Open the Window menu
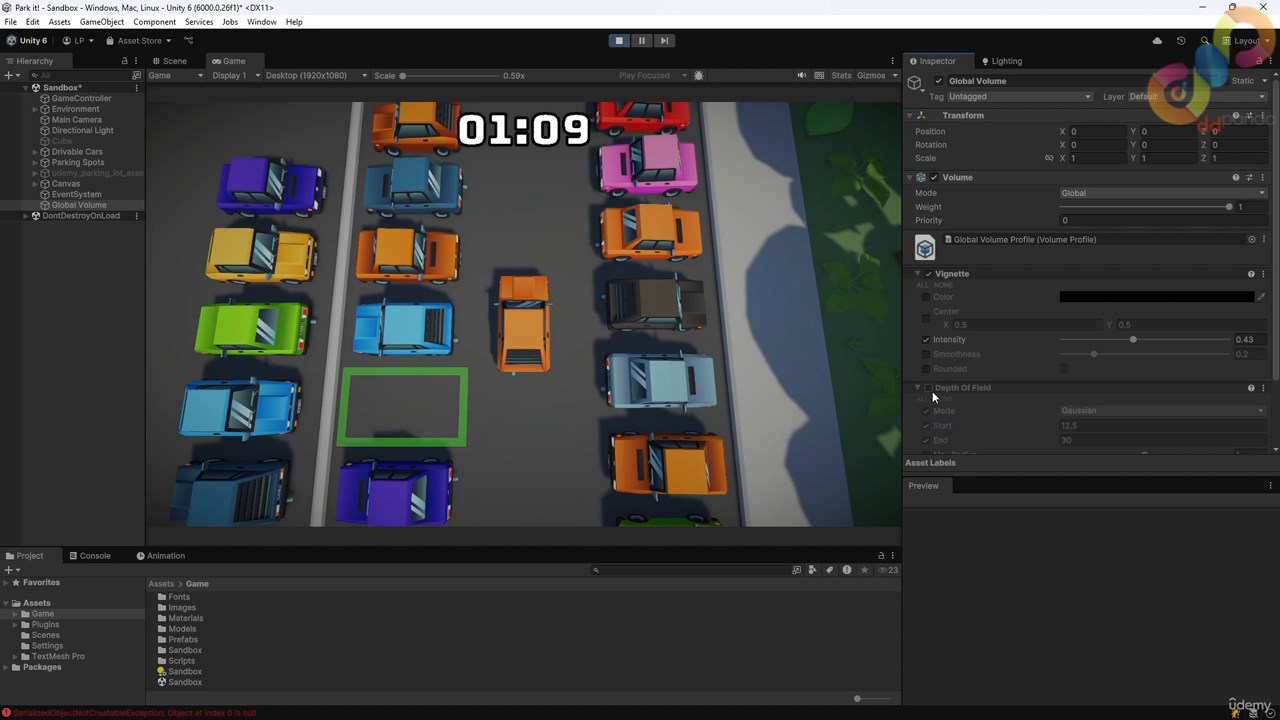Screen dimensions: 1280x720 coord(261,22)
